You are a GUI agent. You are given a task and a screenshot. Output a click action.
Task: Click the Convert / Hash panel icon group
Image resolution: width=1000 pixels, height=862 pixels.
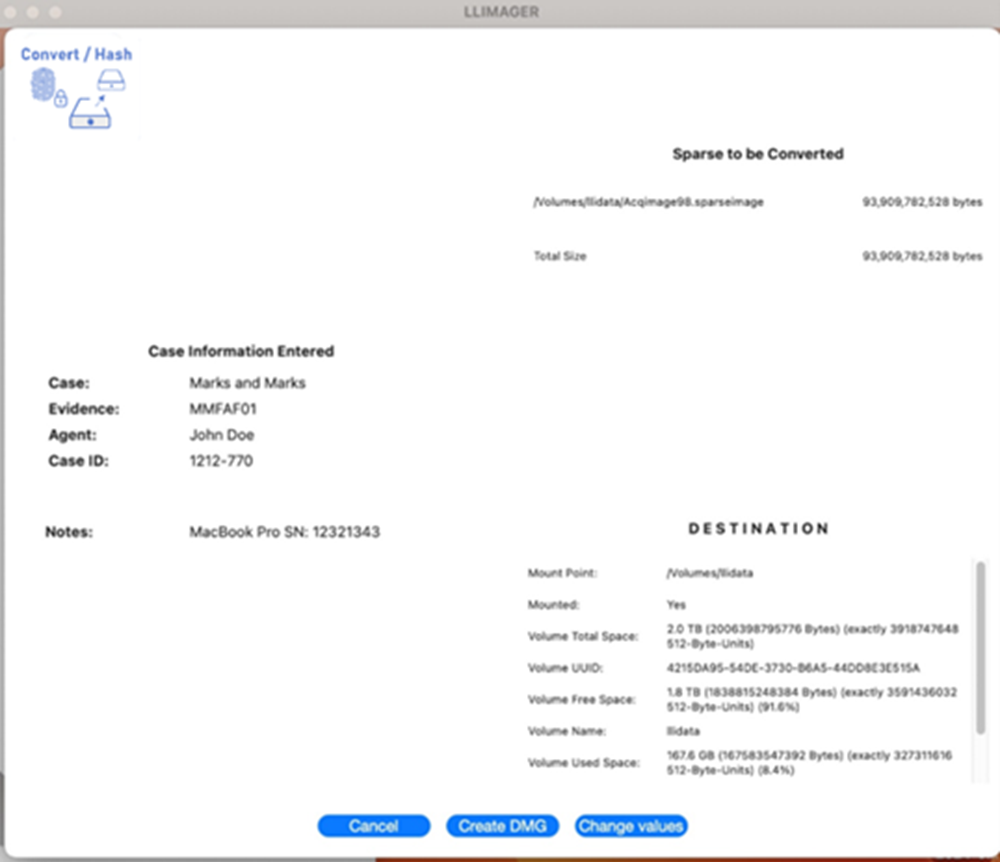point(75,95)
